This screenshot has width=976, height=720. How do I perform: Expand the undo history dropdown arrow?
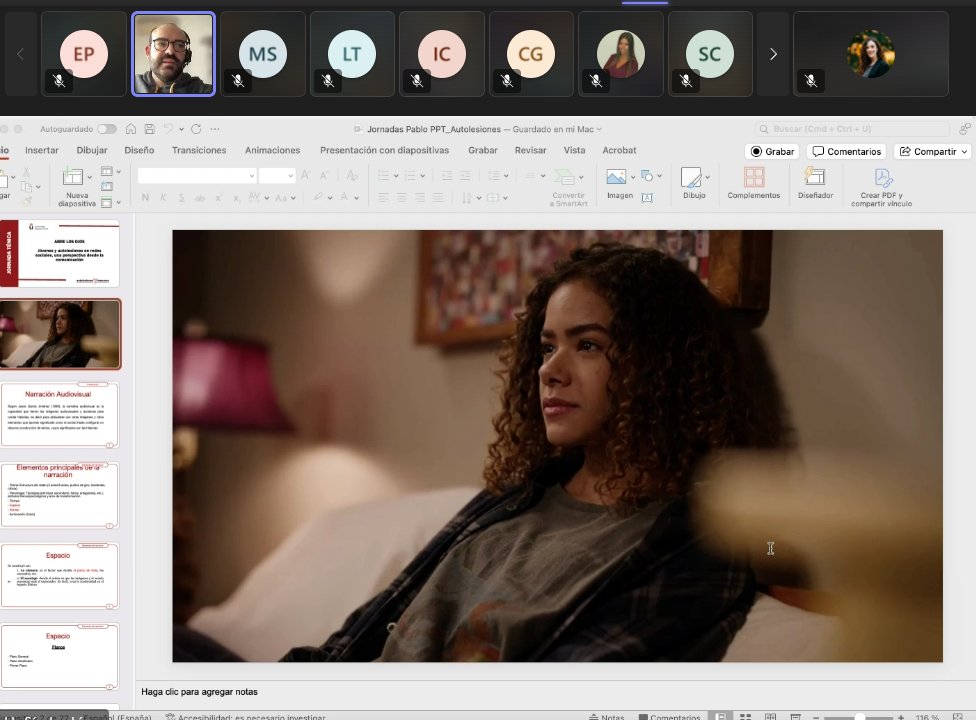(x=181, y=129)
